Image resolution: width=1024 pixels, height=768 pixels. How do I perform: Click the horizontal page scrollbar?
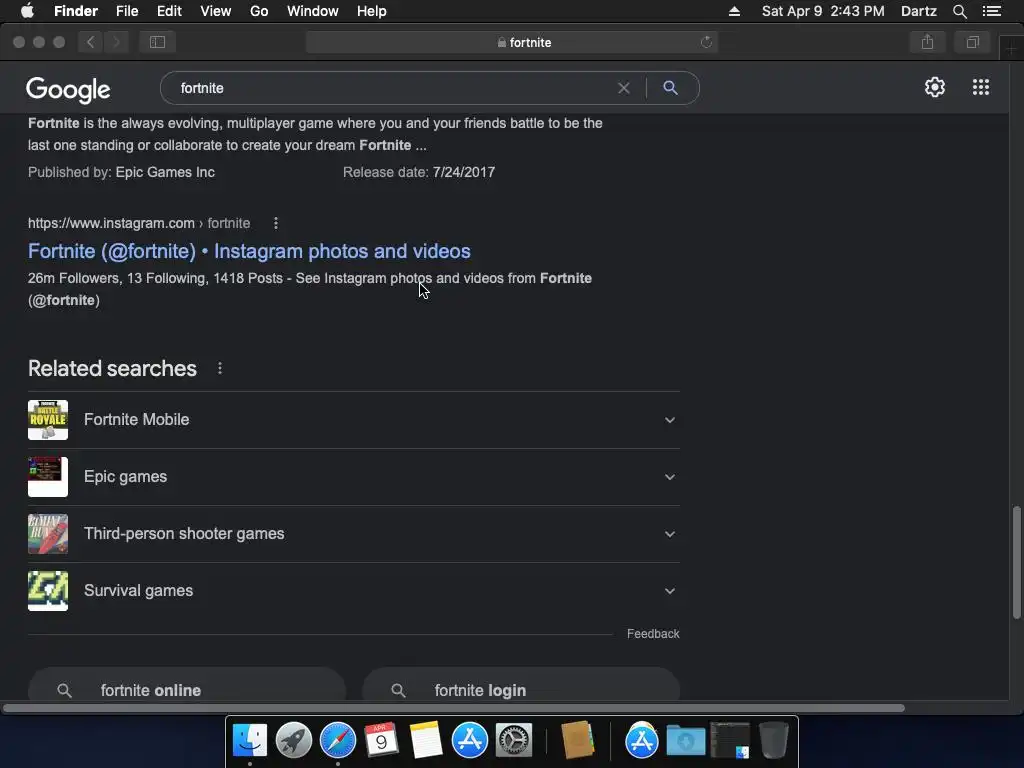453,708
